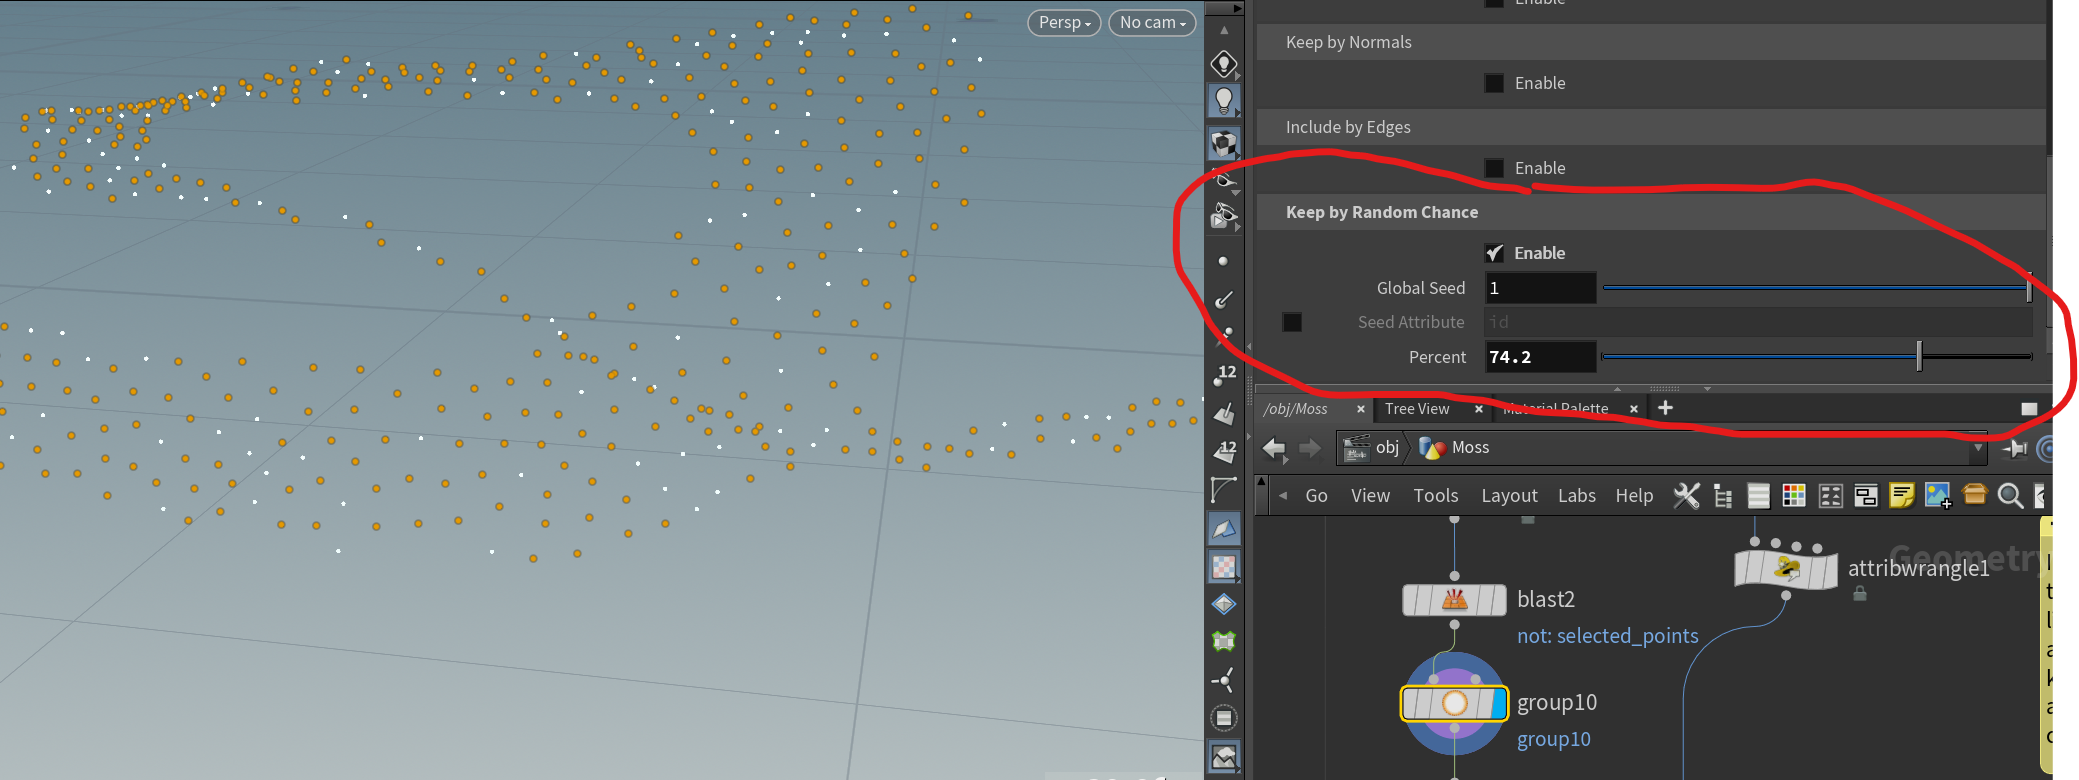The image size is (2079, 780).
Task: Select the blast2 node icon
Action: 1454,600
